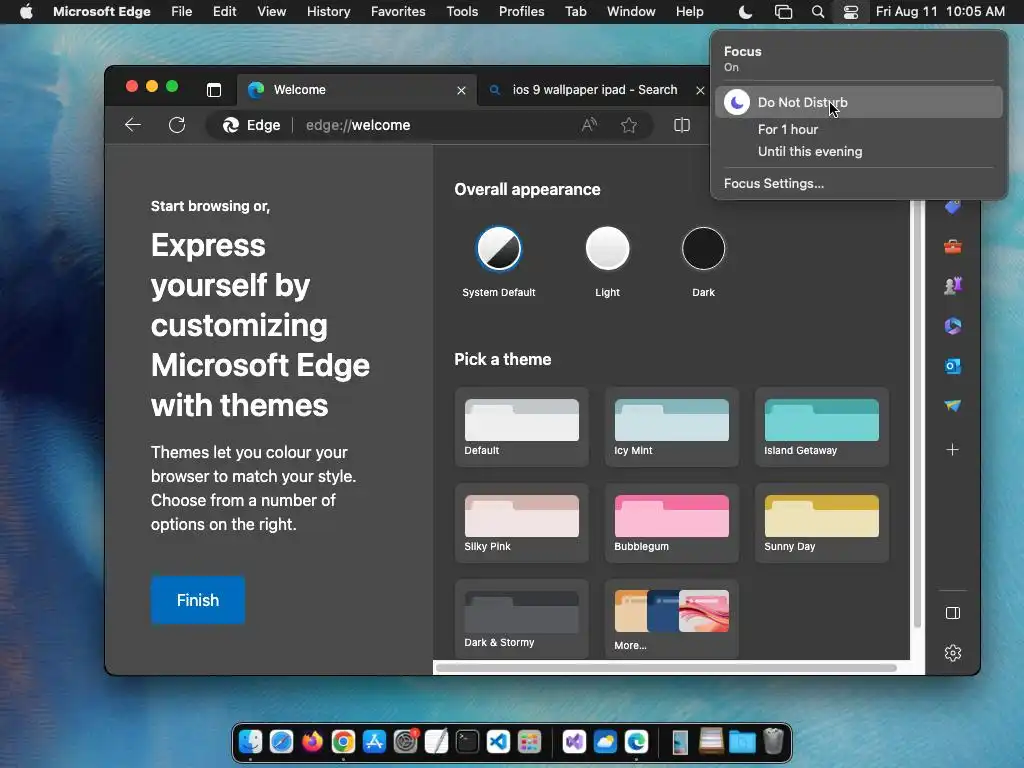Pick the Bubblegum theme
Screen dimensions: 1024x768
(x=671, y=523)
